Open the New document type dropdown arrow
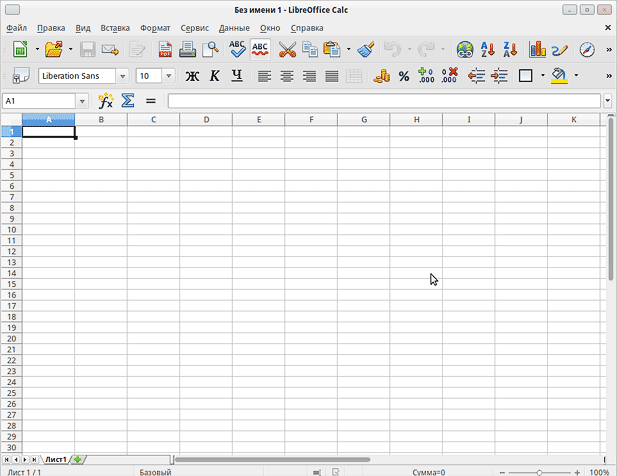 pyautogui.click(x=37, y=50)
